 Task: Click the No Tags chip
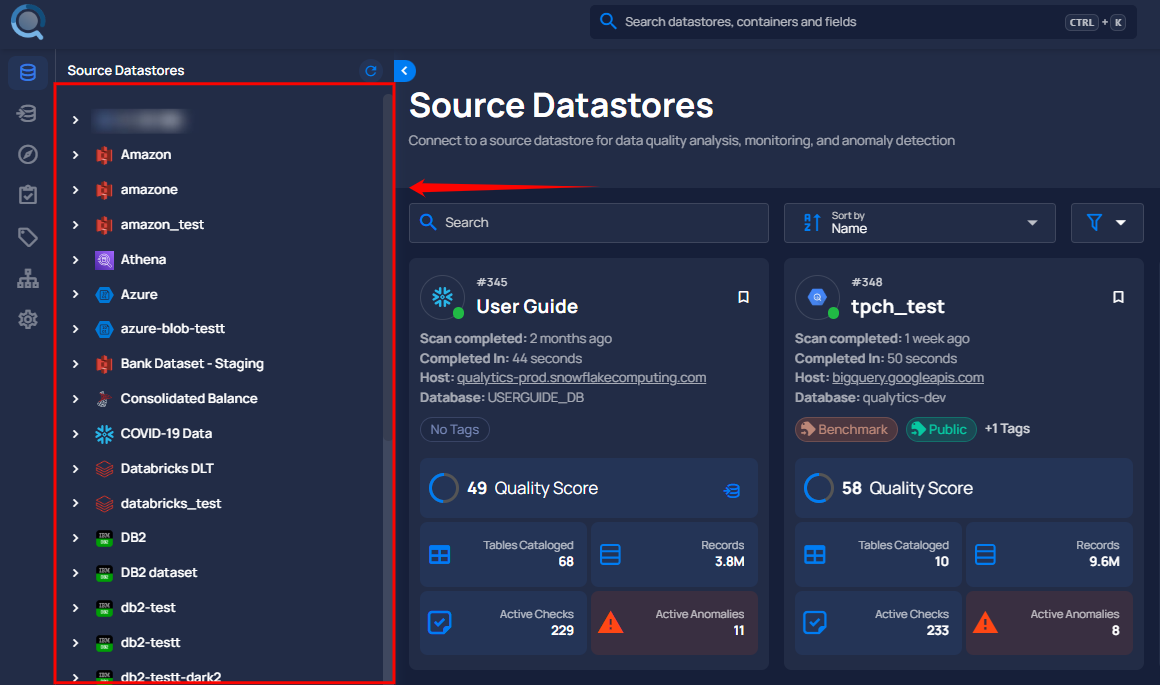click(x=454, y=429)
